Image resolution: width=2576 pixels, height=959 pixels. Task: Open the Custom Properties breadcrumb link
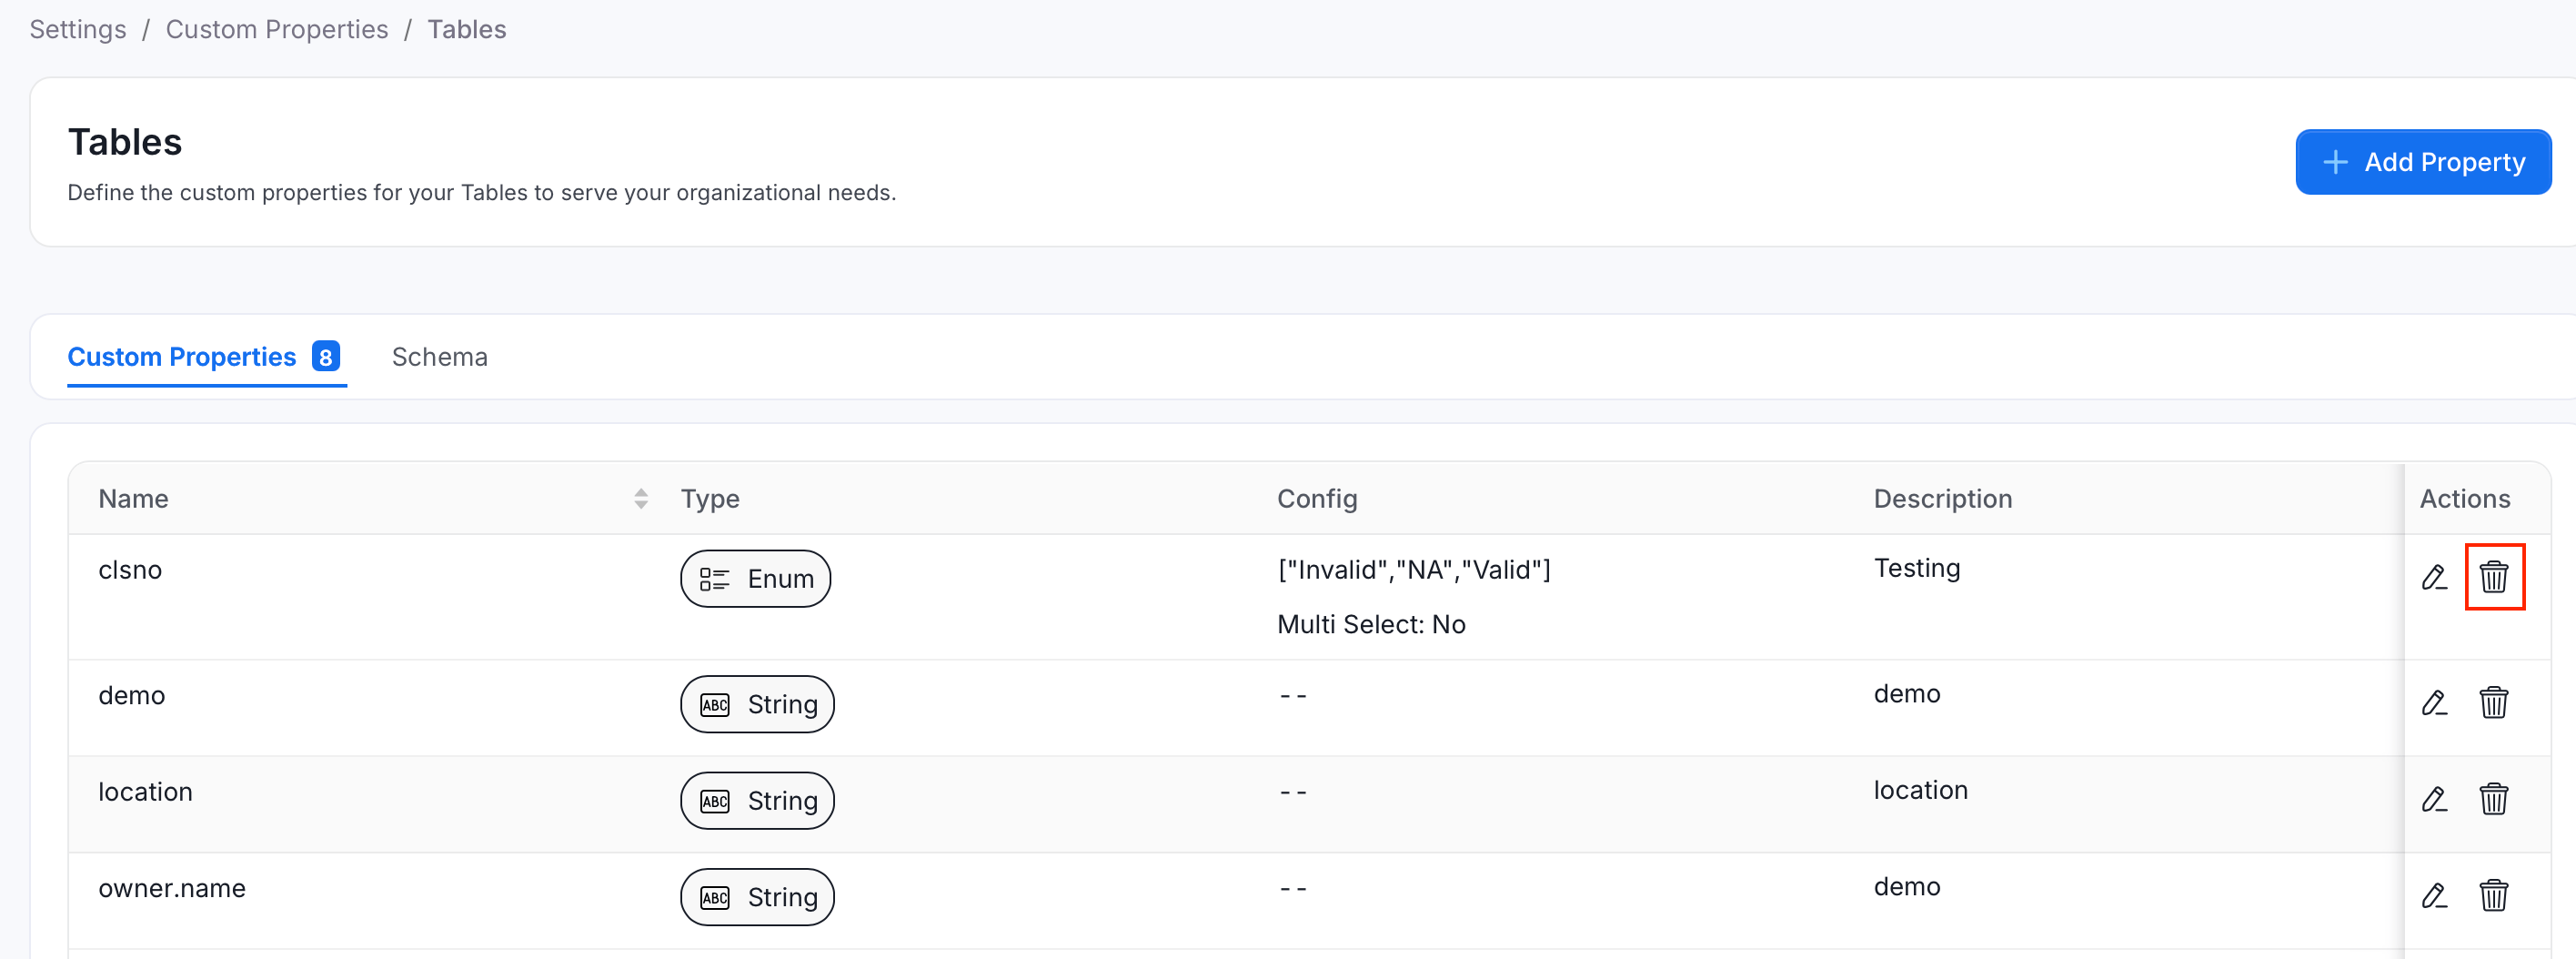tap(277, 30)
